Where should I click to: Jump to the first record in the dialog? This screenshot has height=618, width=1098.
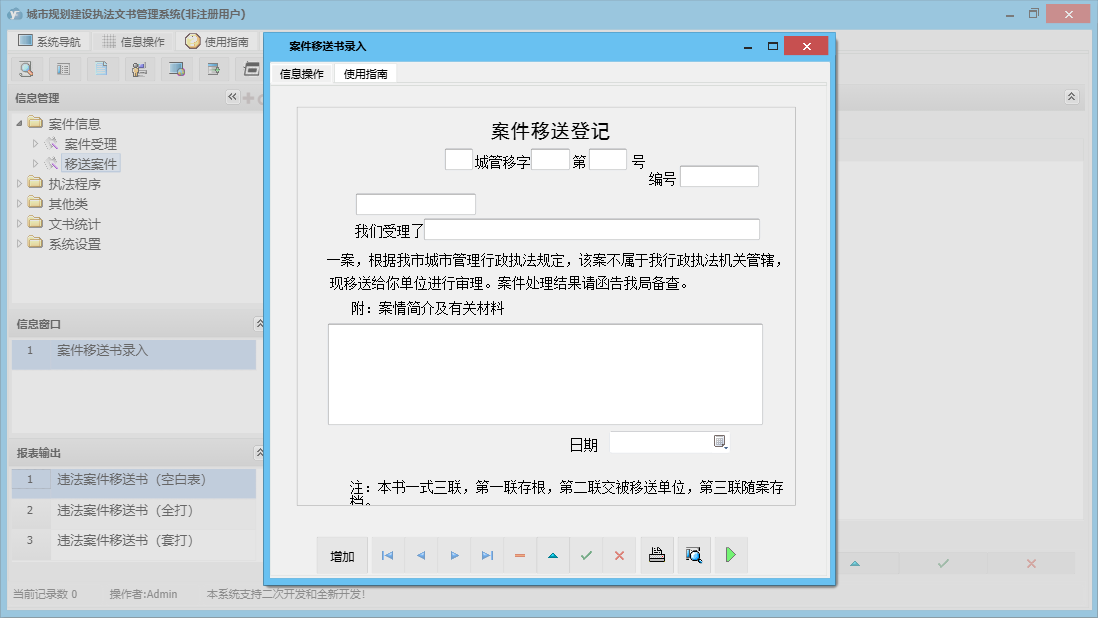pos(387,555)
